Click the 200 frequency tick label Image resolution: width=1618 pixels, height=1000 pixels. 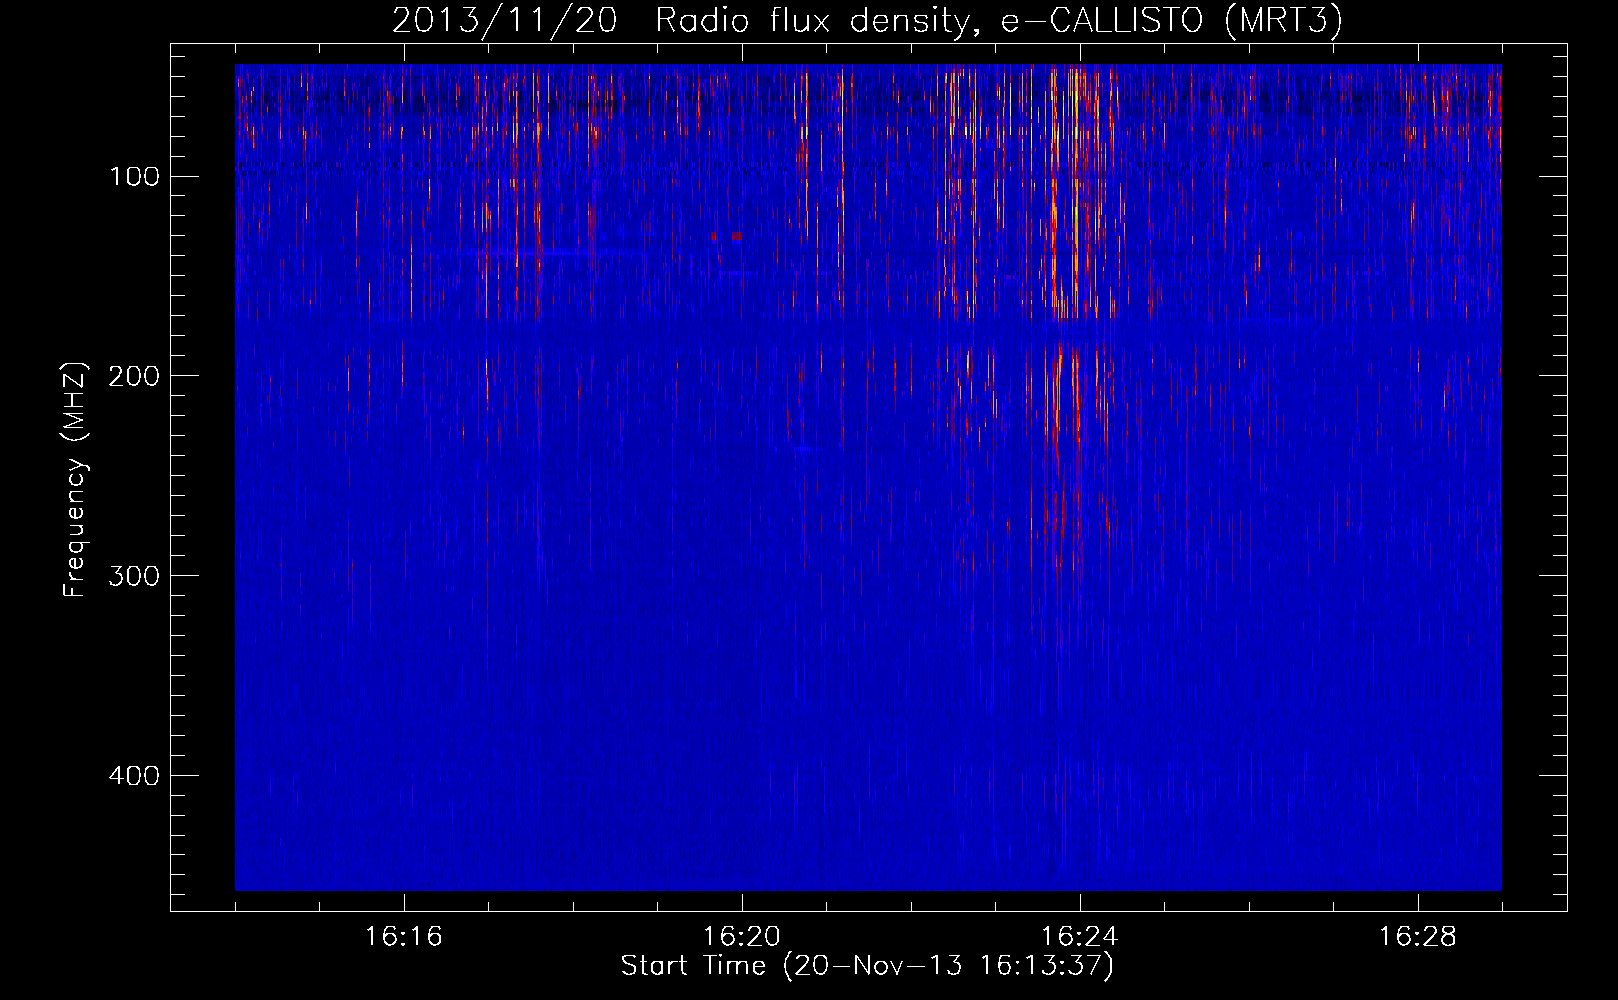tap(134, 376)
